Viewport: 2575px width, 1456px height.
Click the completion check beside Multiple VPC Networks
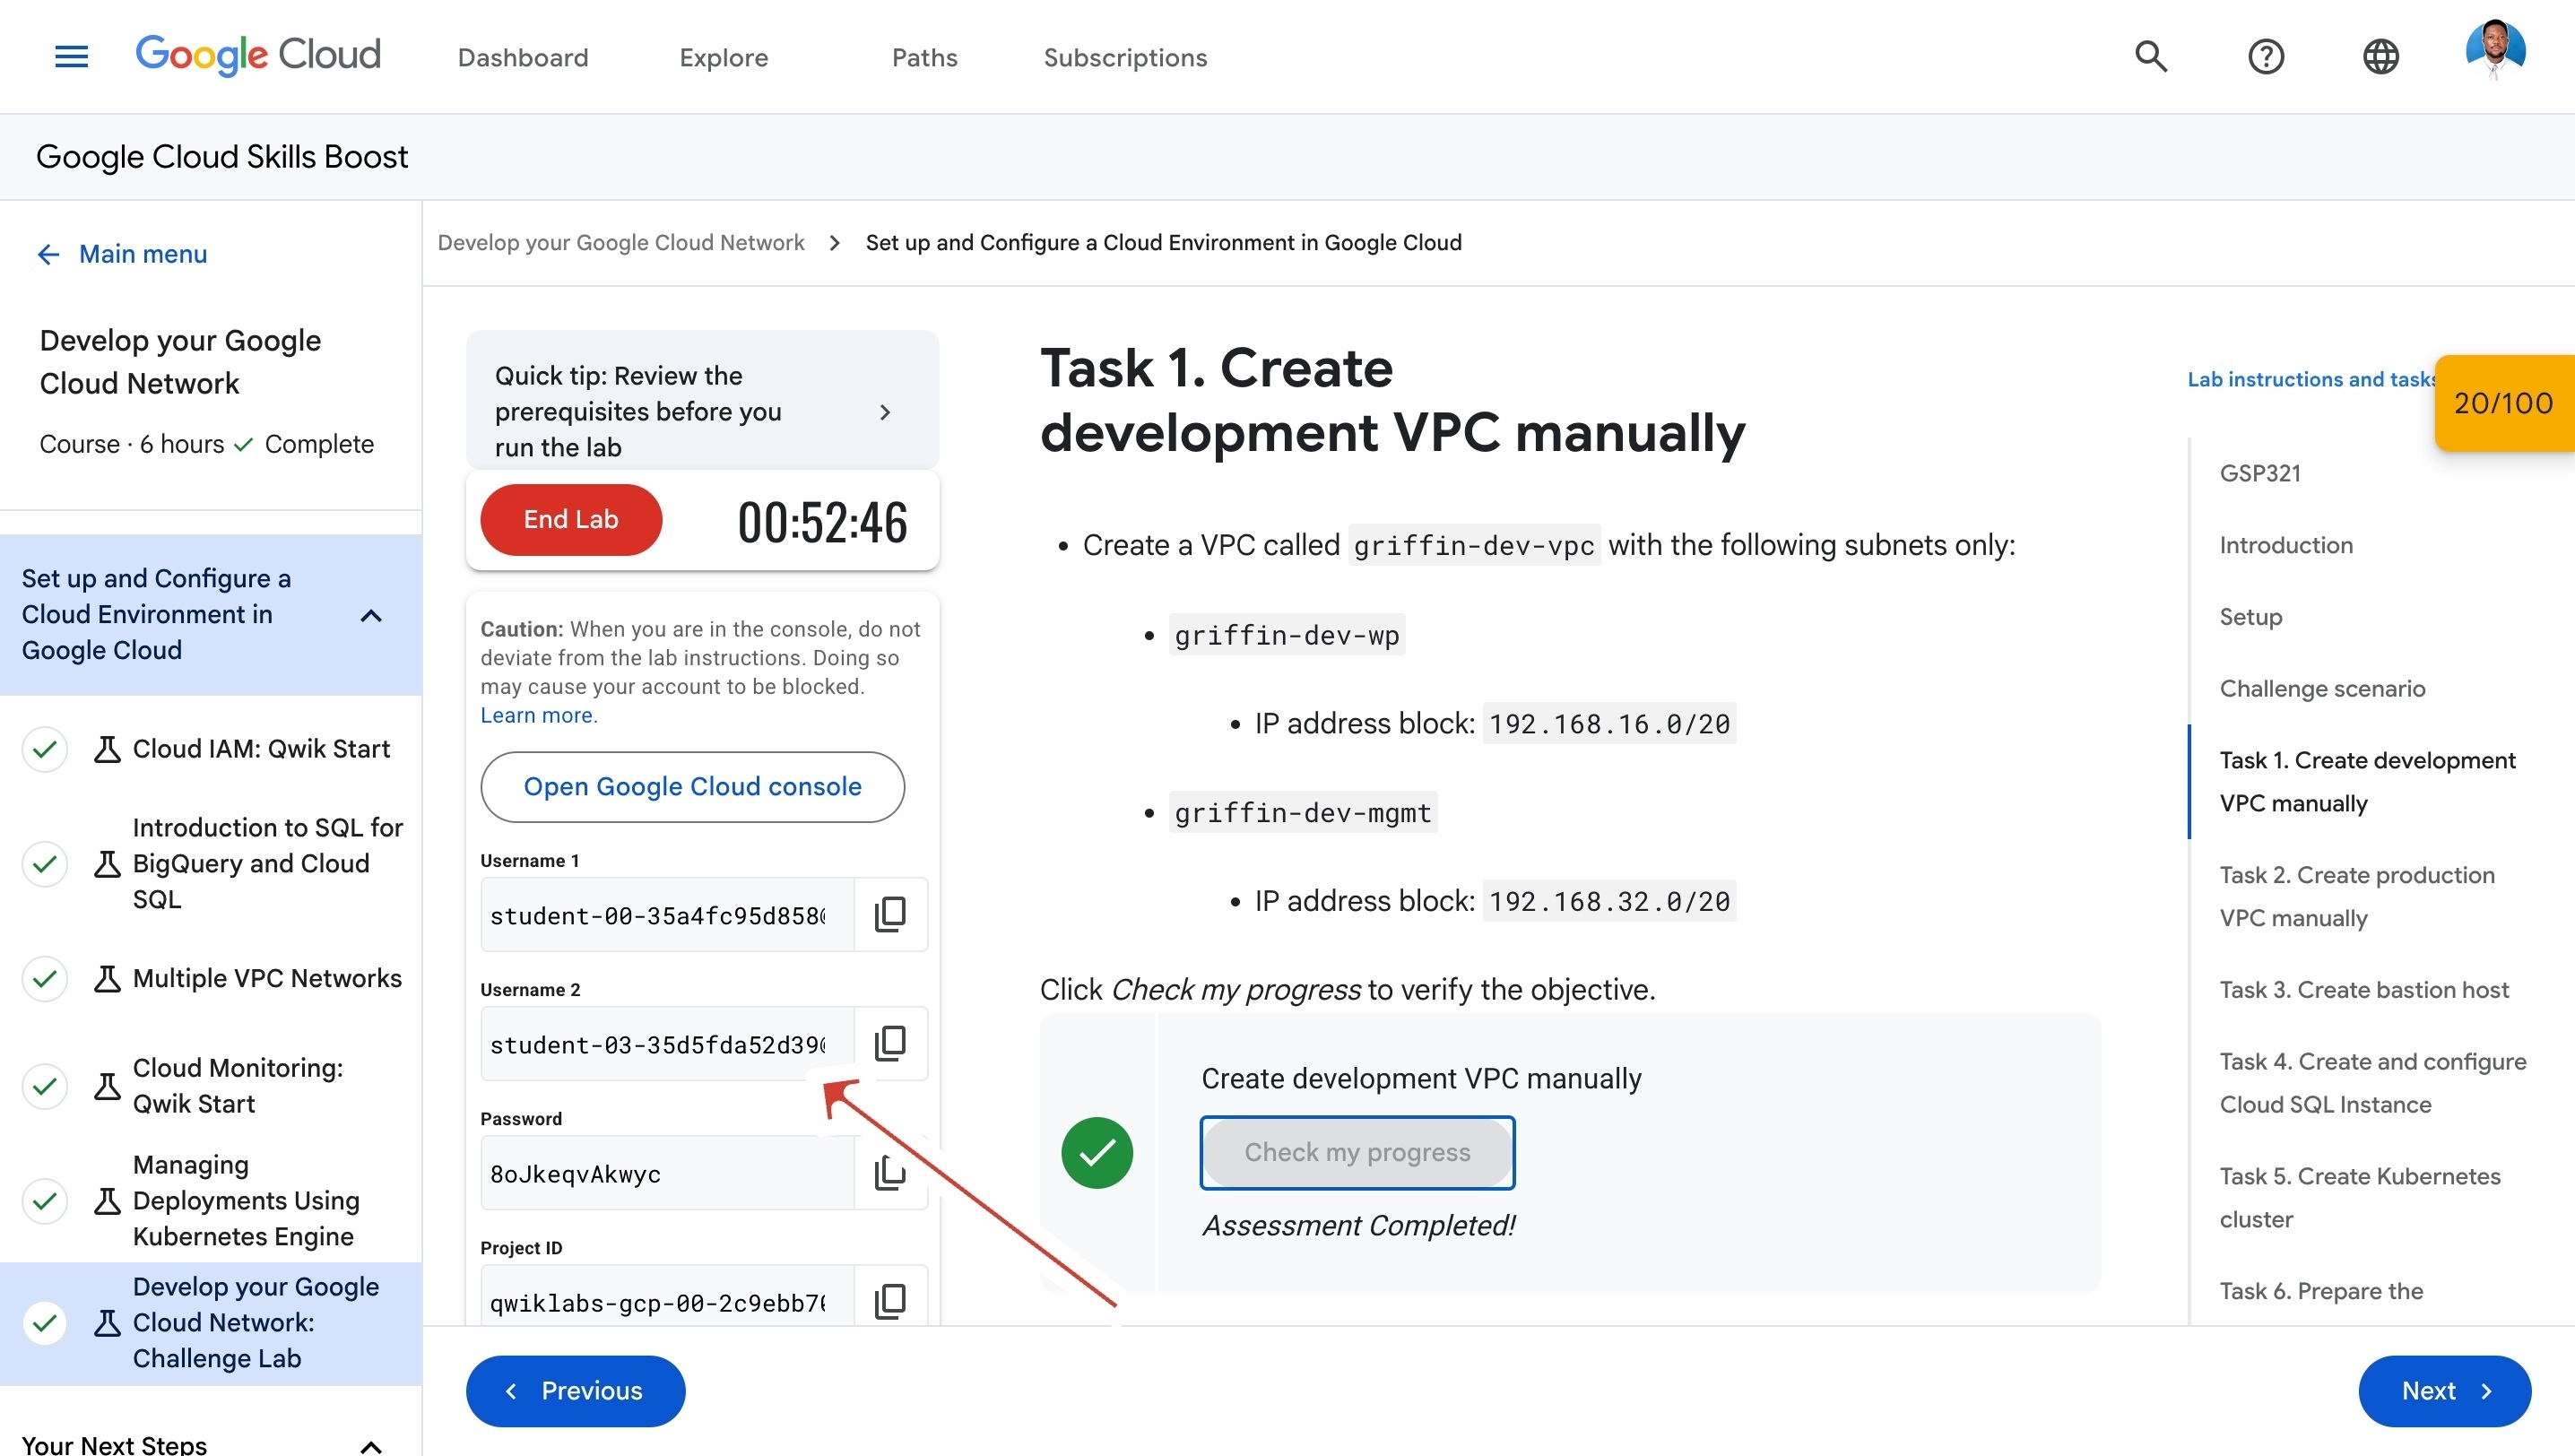pyautogui.click(x=44, y=978)
